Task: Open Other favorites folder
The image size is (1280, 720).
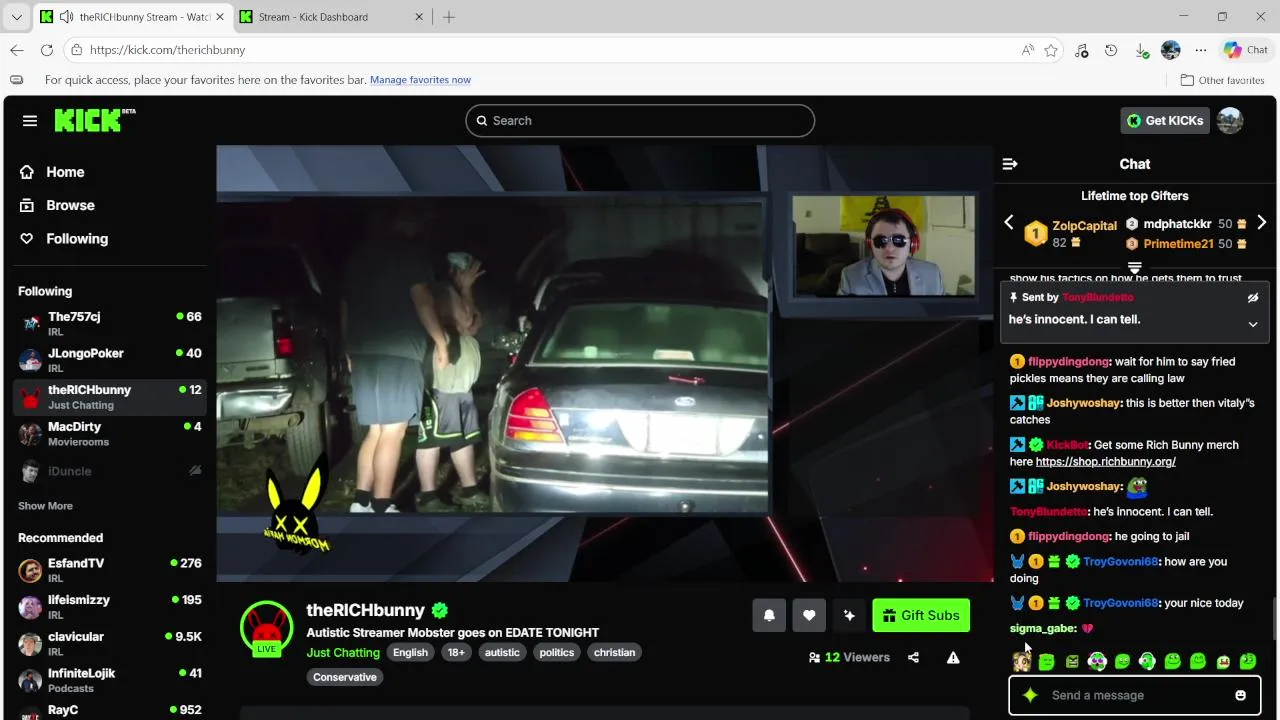Action: tap(1222, 80)
